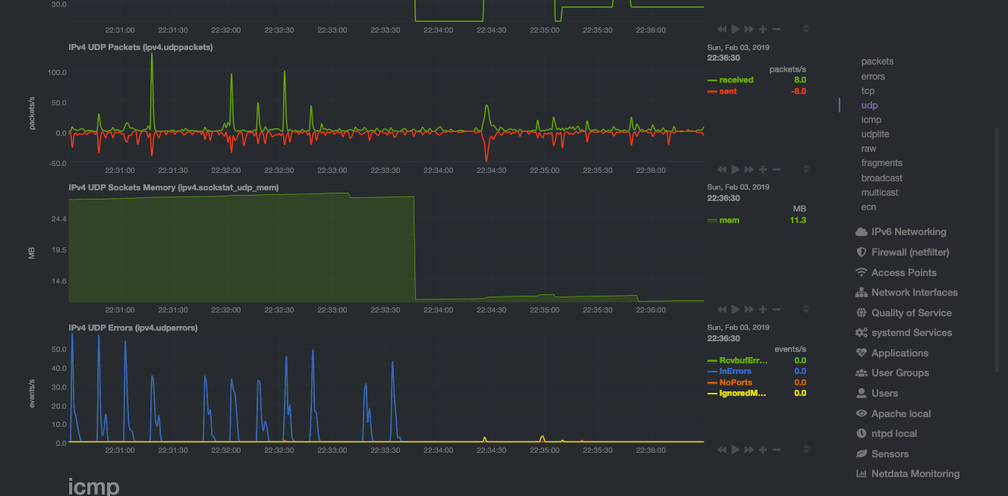Go to the raw sidebar entry

click(x=868, y=149)
